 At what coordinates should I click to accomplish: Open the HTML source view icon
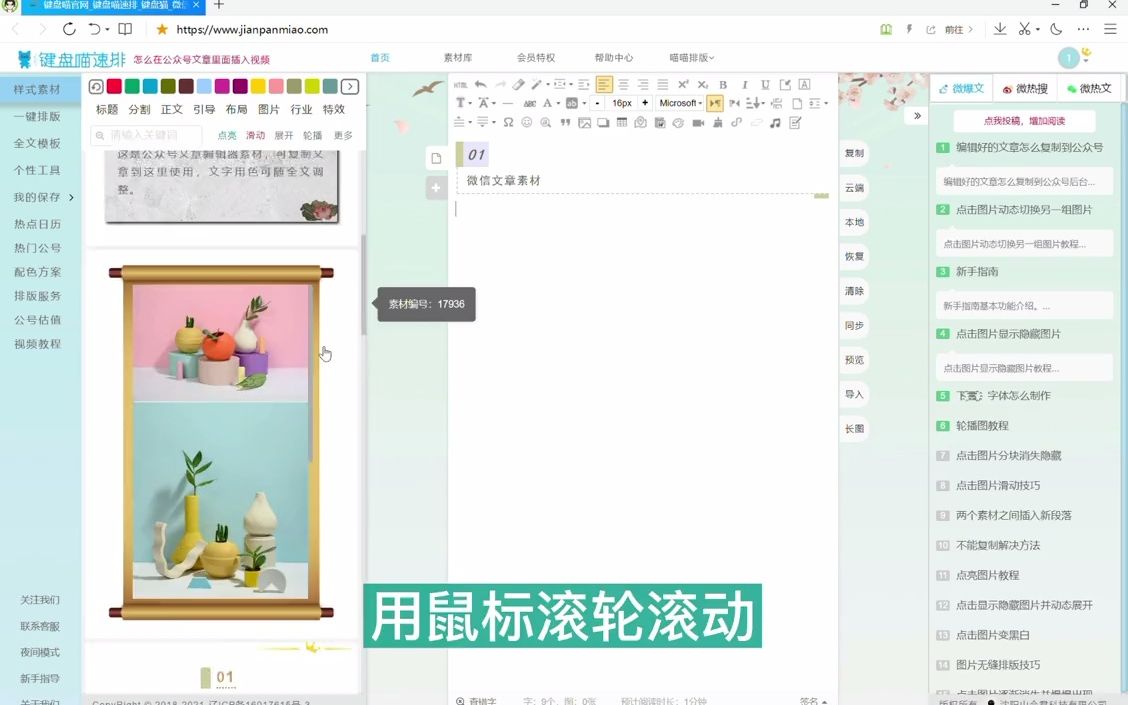[x=461, y=86]
